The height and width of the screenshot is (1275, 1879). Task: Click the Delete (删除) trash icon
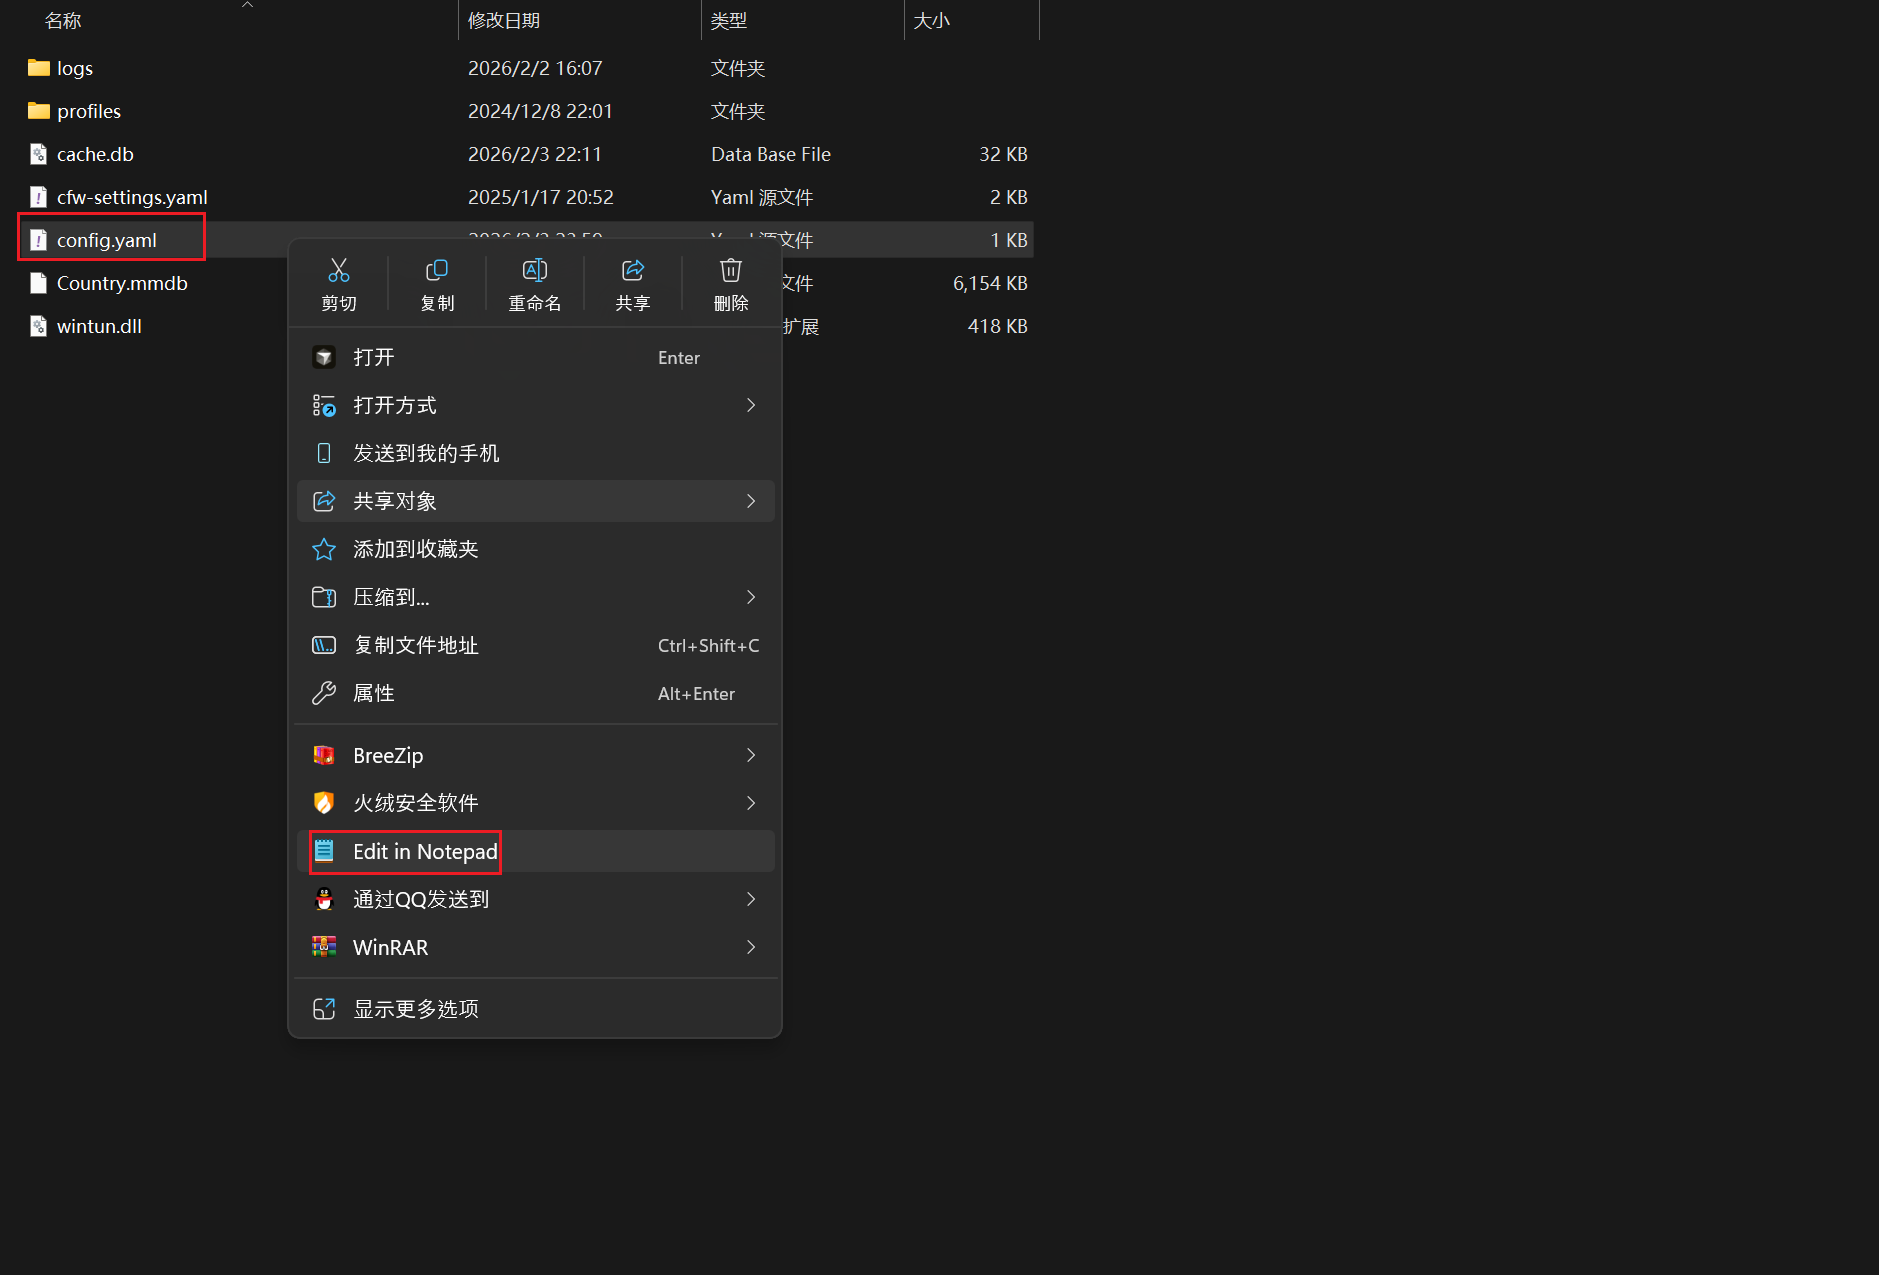tap(731, 271)
